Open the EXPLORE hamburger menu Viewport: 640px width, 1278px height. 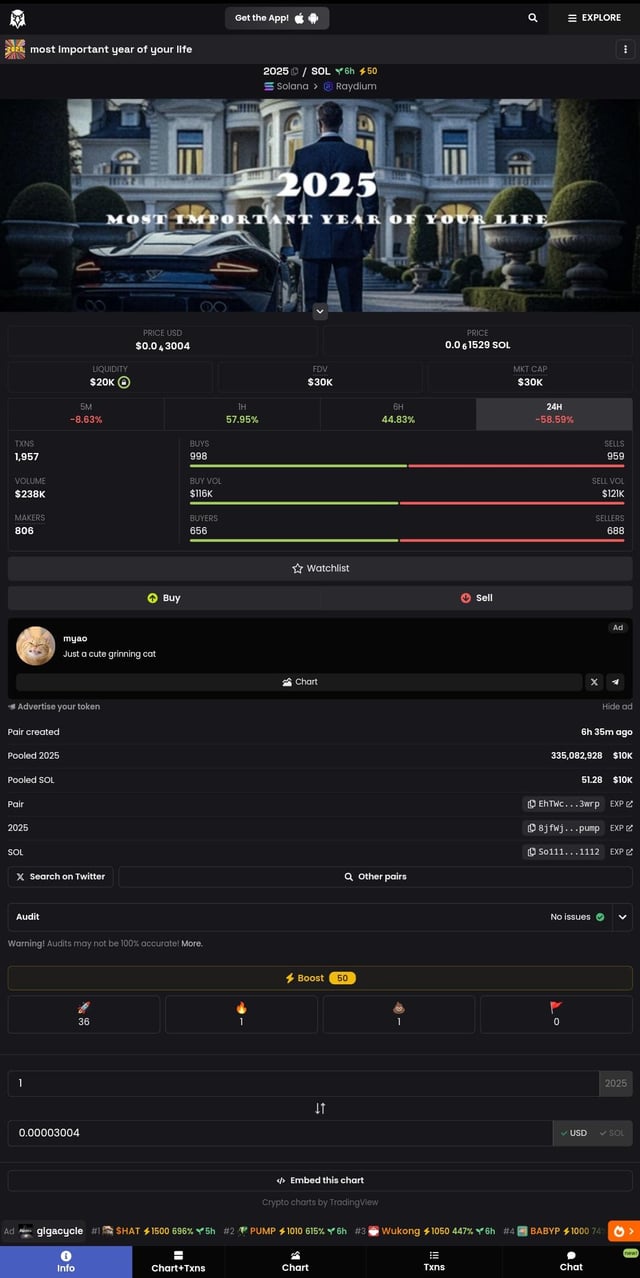594,18
